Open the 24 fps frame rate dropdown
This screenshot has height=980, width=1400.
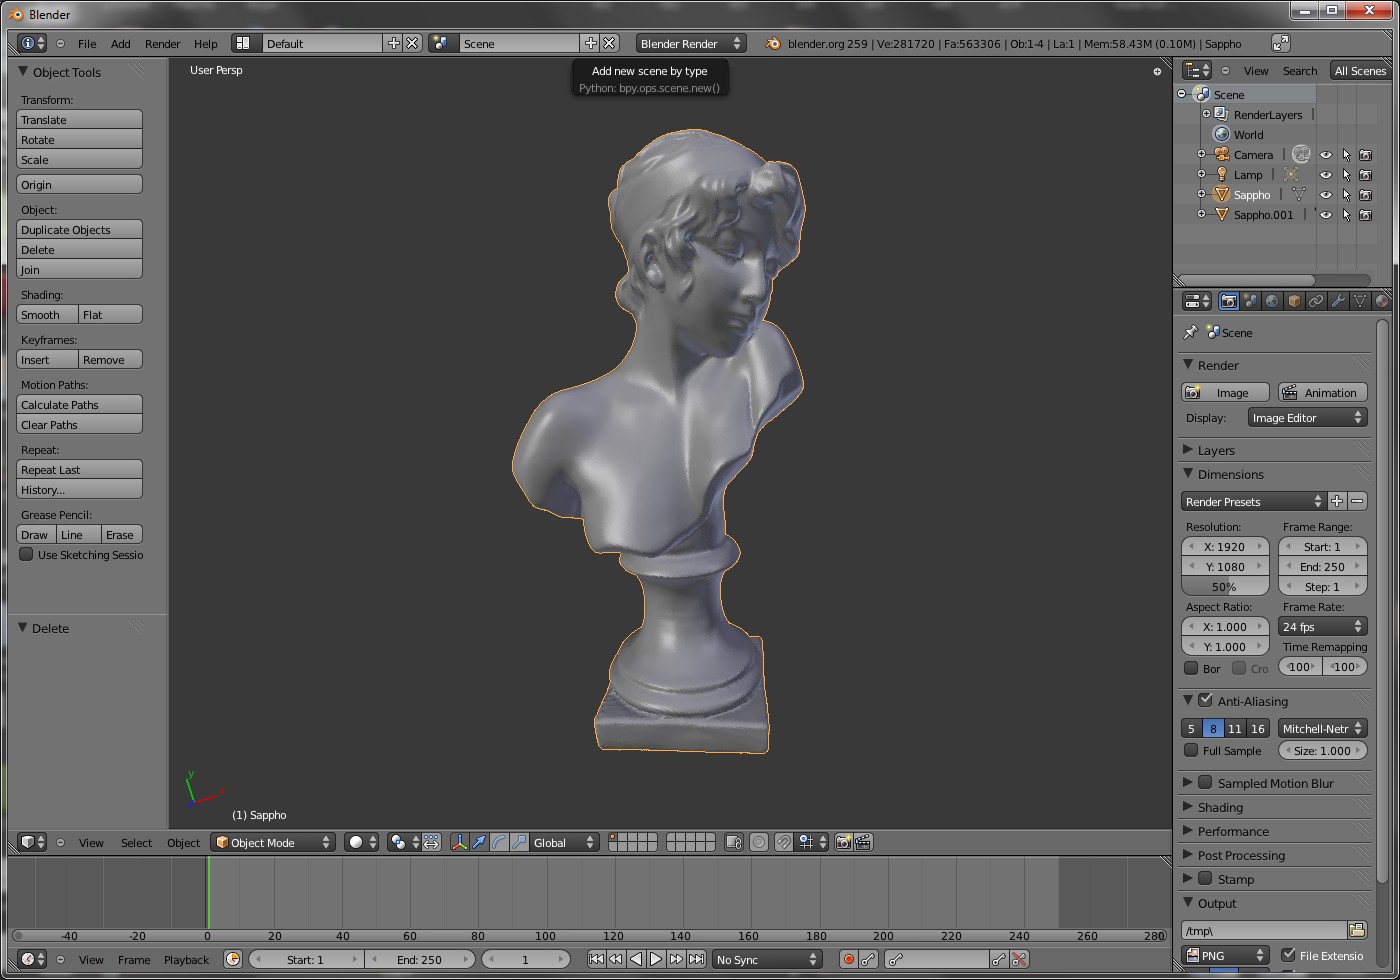pos(1322,626)
